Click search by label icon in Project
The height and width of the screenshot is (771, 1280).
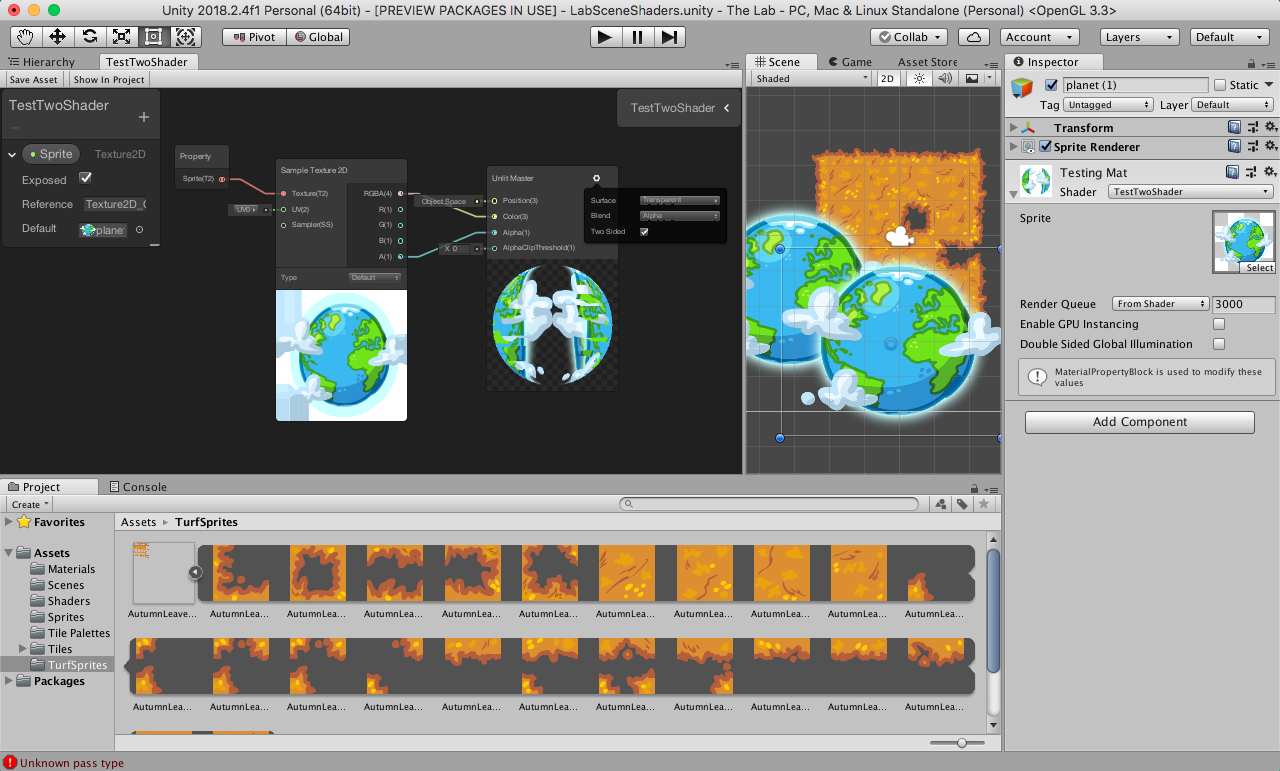click(x=962, y=504)
